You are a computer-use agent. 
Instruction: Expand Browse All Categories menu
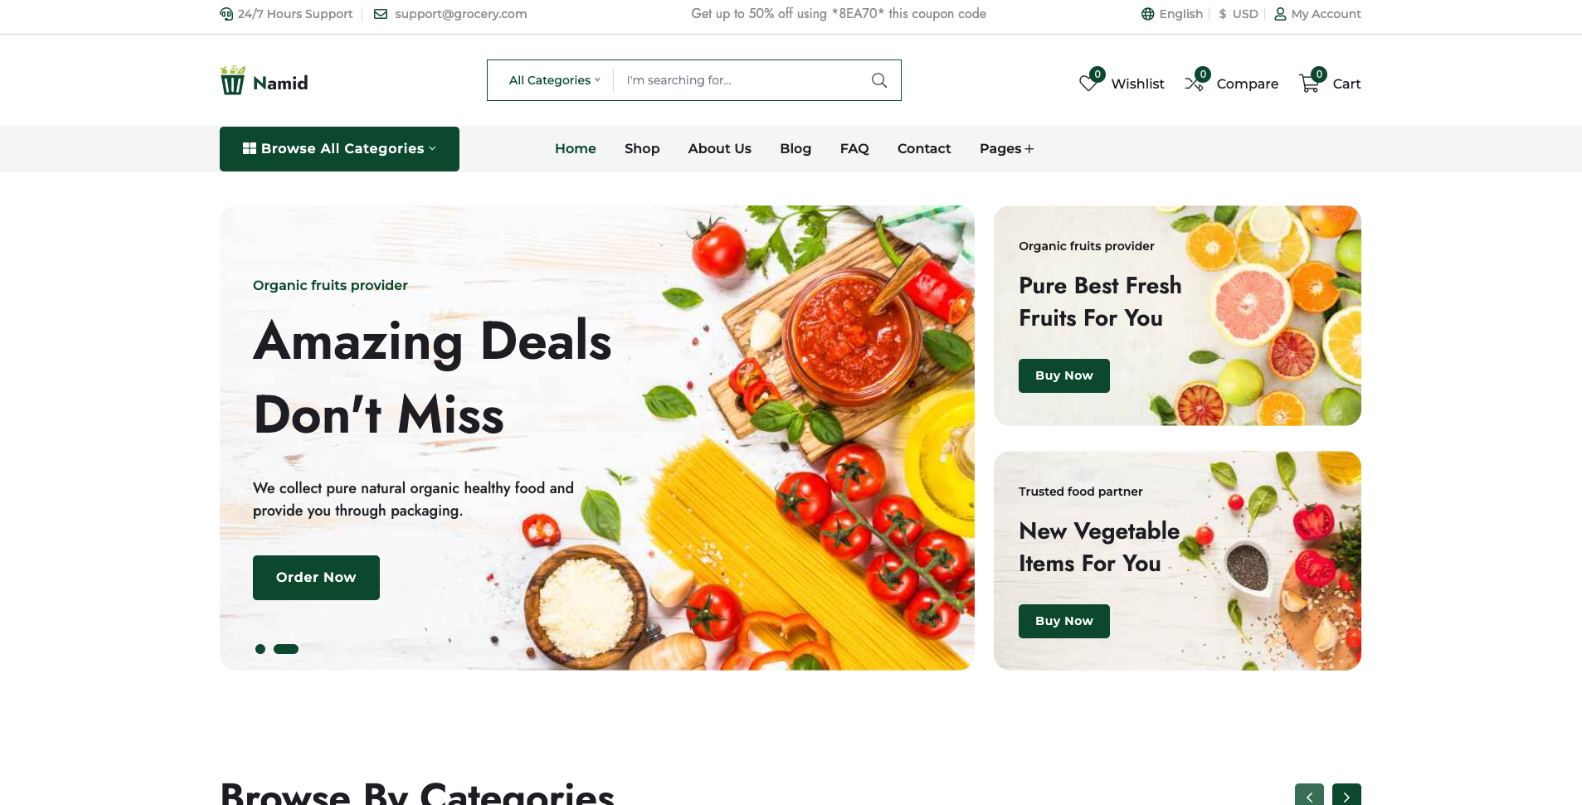pyautogui.click(x=339, y=149)
